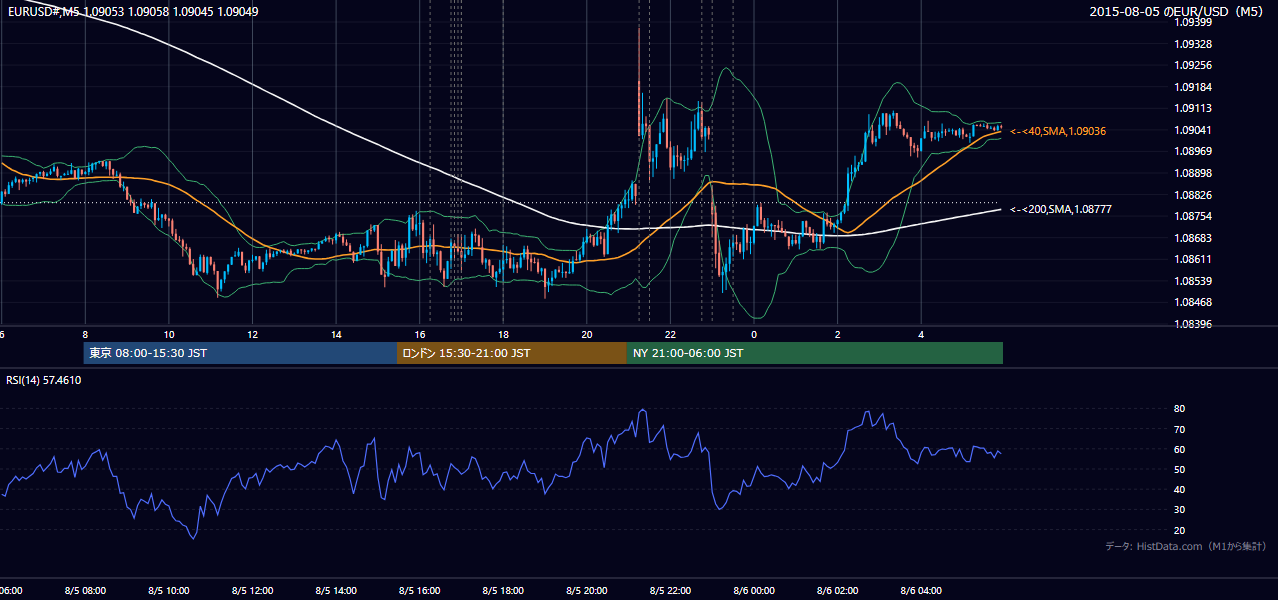Click price axis value 1.09184
This screenshot has width=1278, height=600.
(1193, 87)
